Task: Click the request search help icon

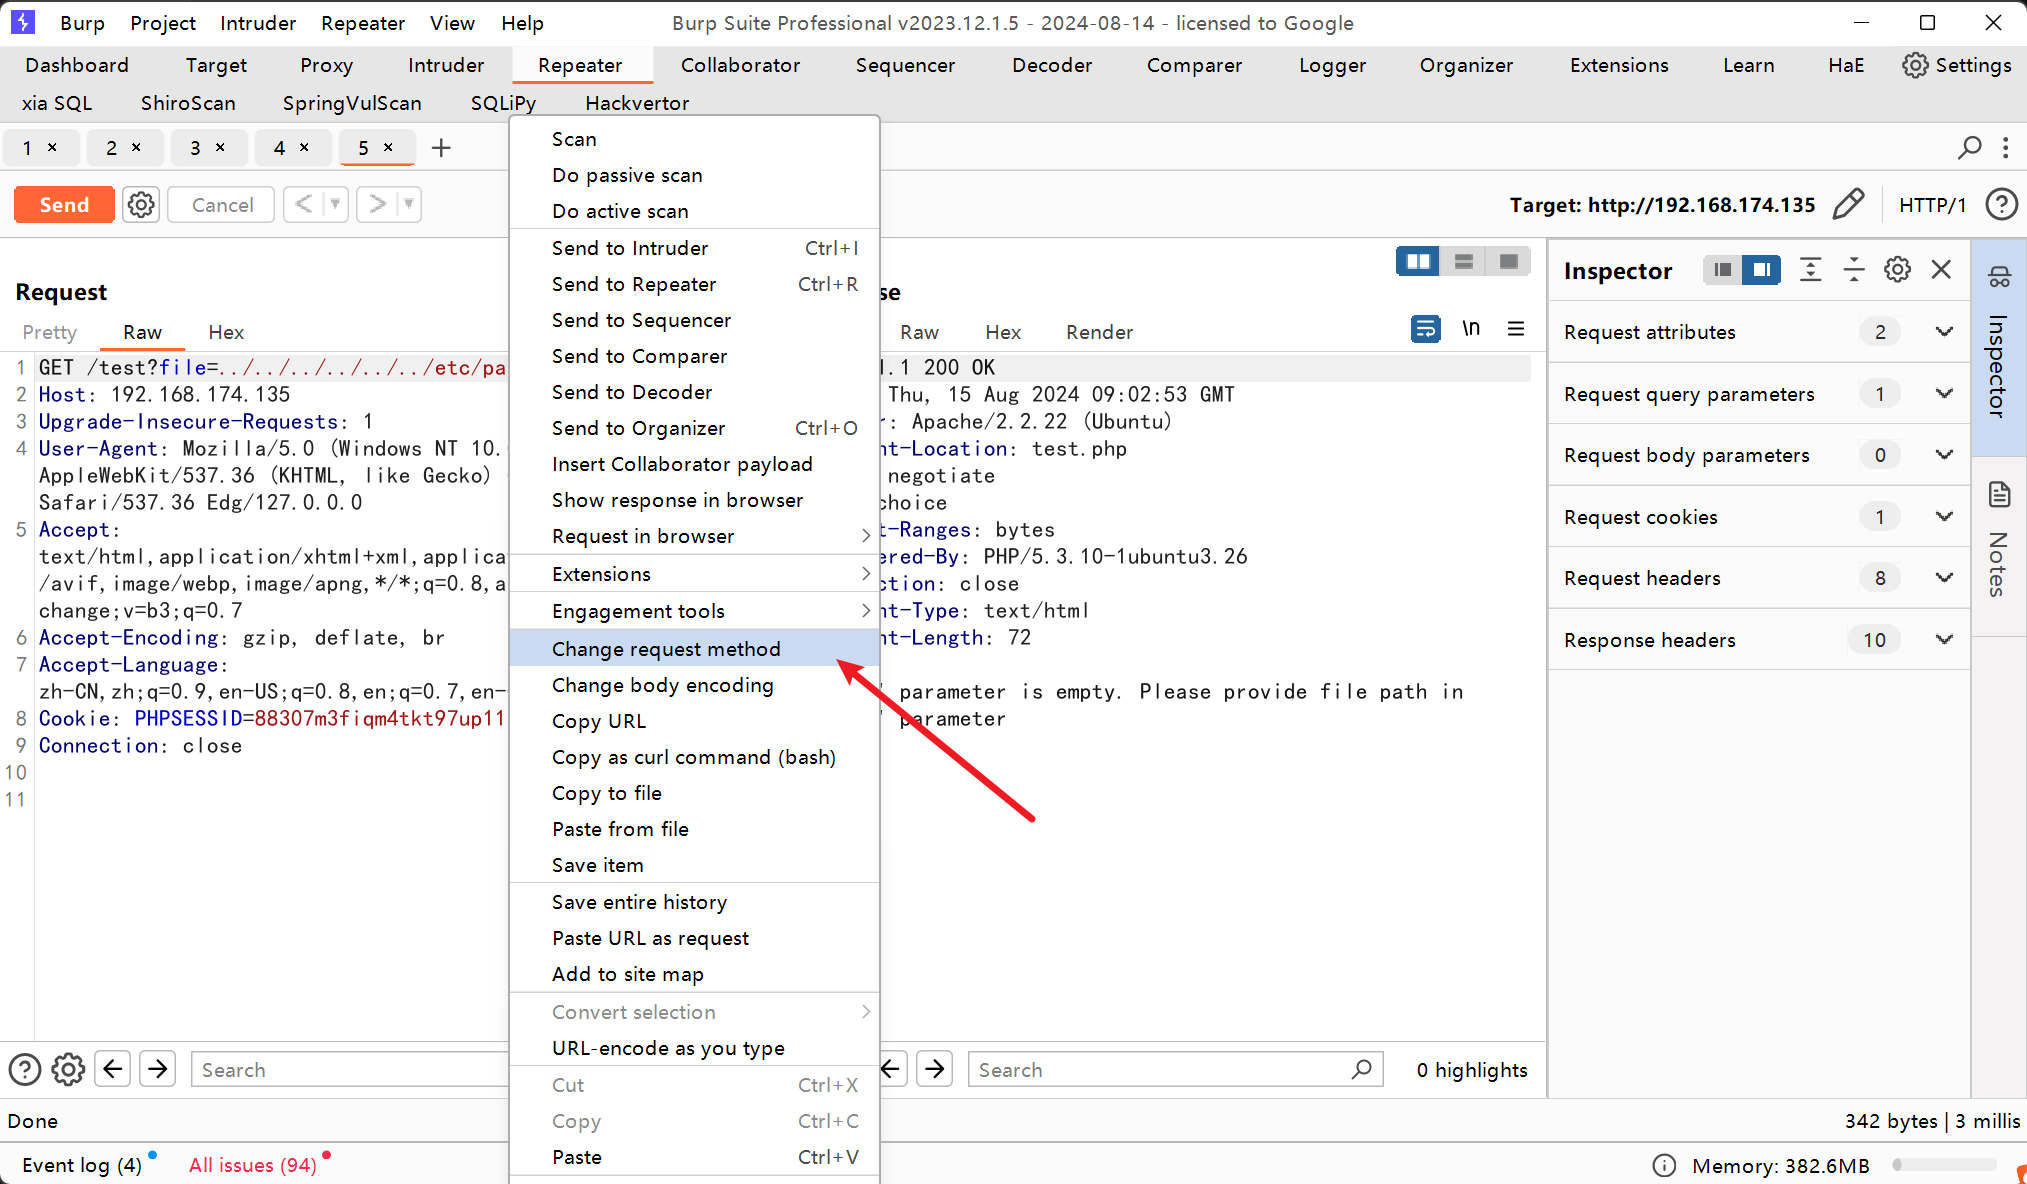Action: tap(24, 1070)
